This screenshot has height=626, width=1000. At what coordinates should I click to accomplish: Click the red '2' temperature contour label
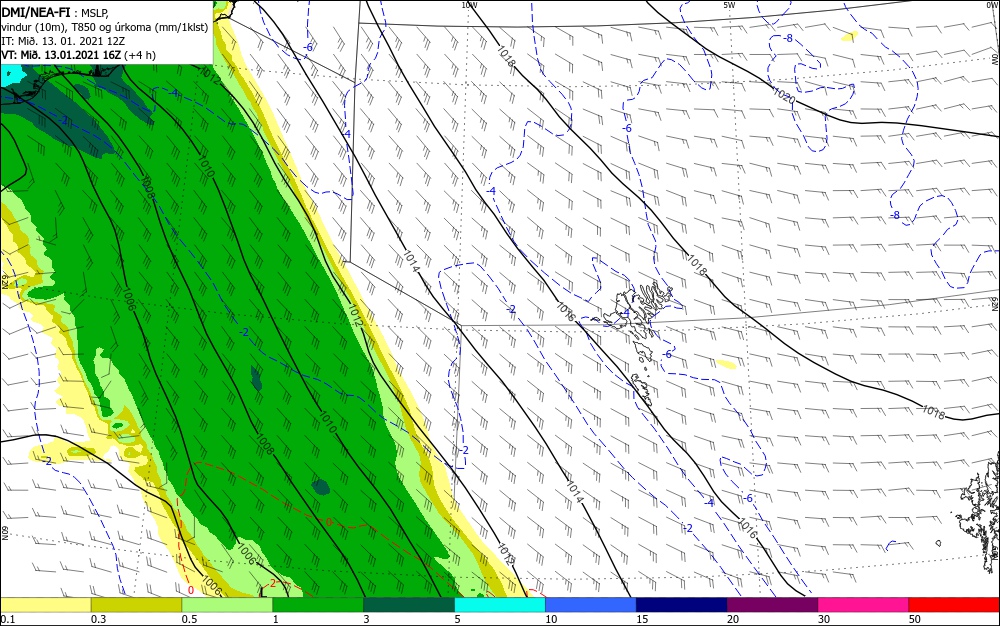272,583
